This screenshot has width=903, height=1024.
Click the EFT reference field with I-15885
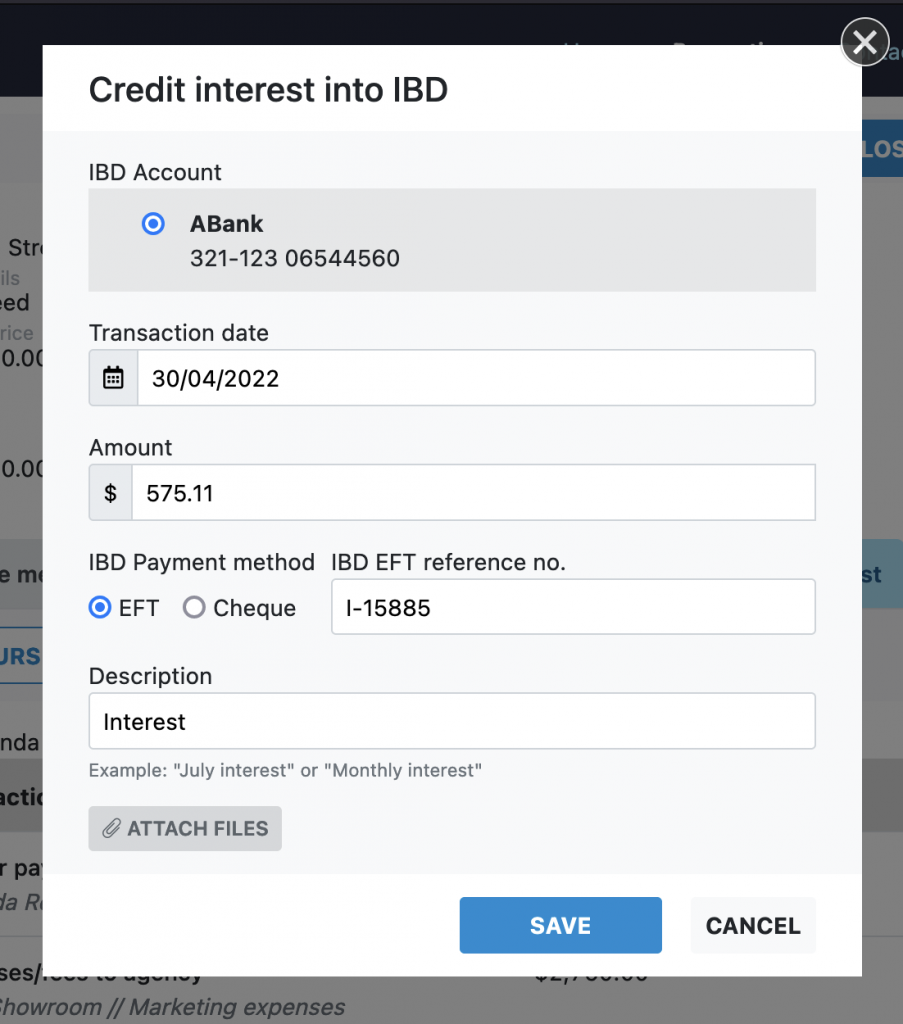point(573,607)
